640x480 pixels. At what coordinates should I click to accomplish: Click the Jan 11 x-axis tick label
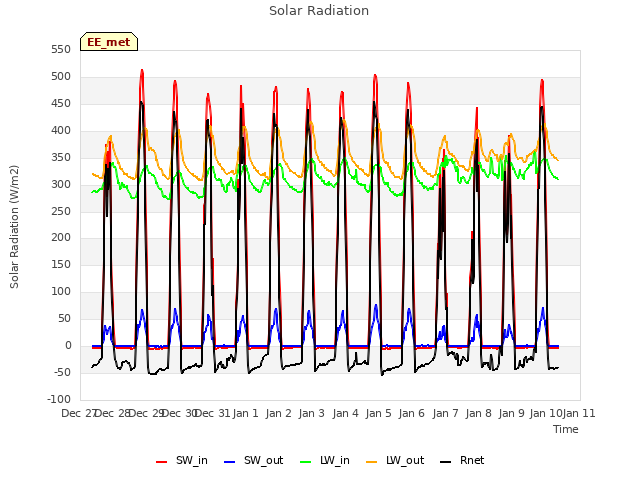(x=579, y=413)
